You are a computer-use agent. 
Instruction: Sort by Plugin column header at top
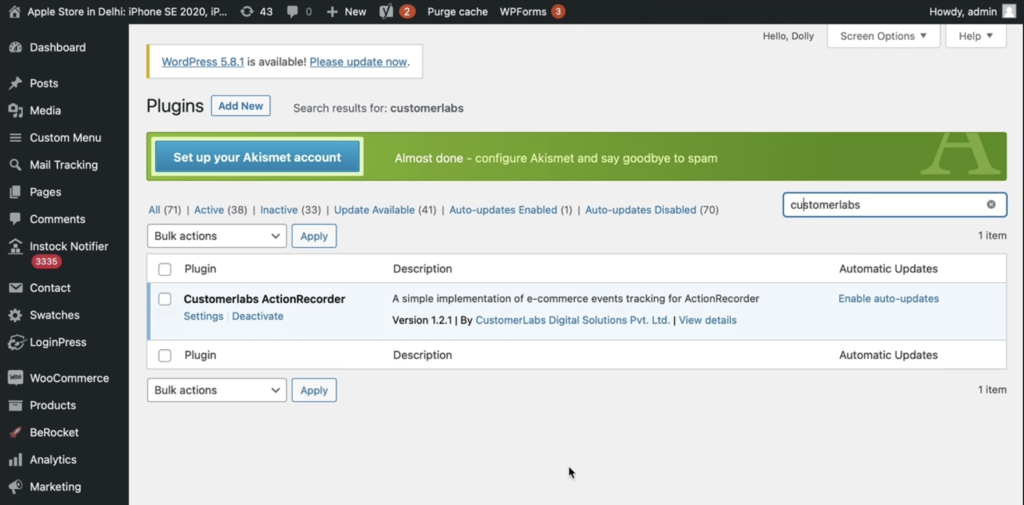pos(200,269)
